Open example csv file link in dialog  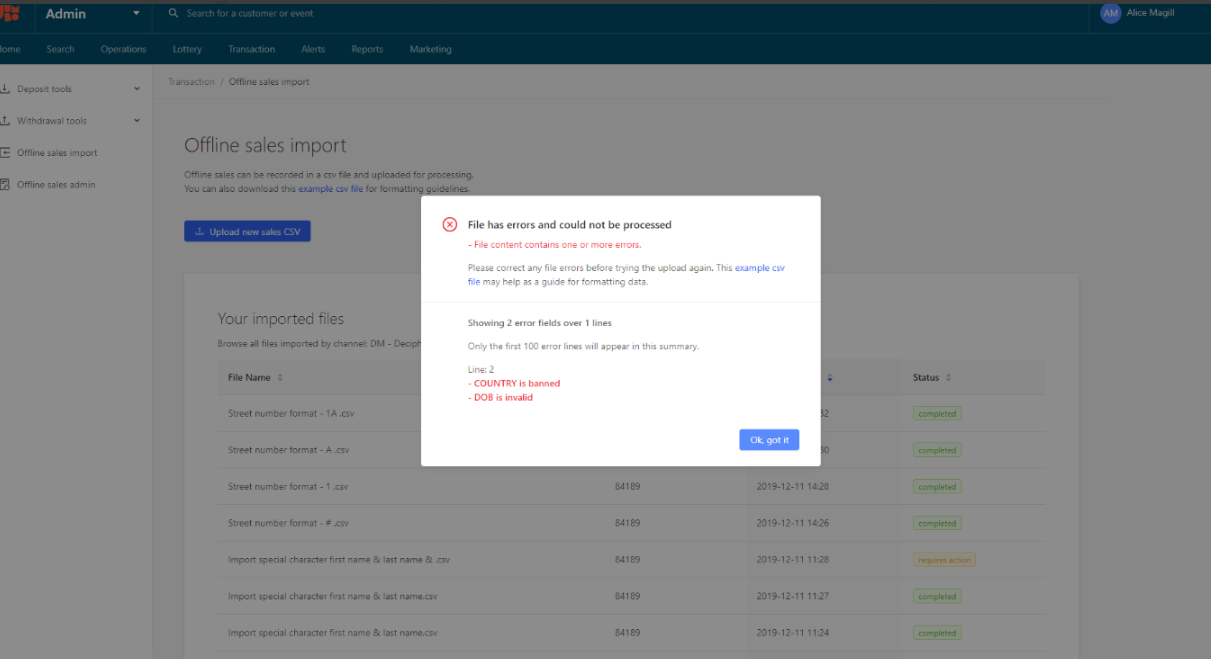pyautogui.click(x=761, y=269)
